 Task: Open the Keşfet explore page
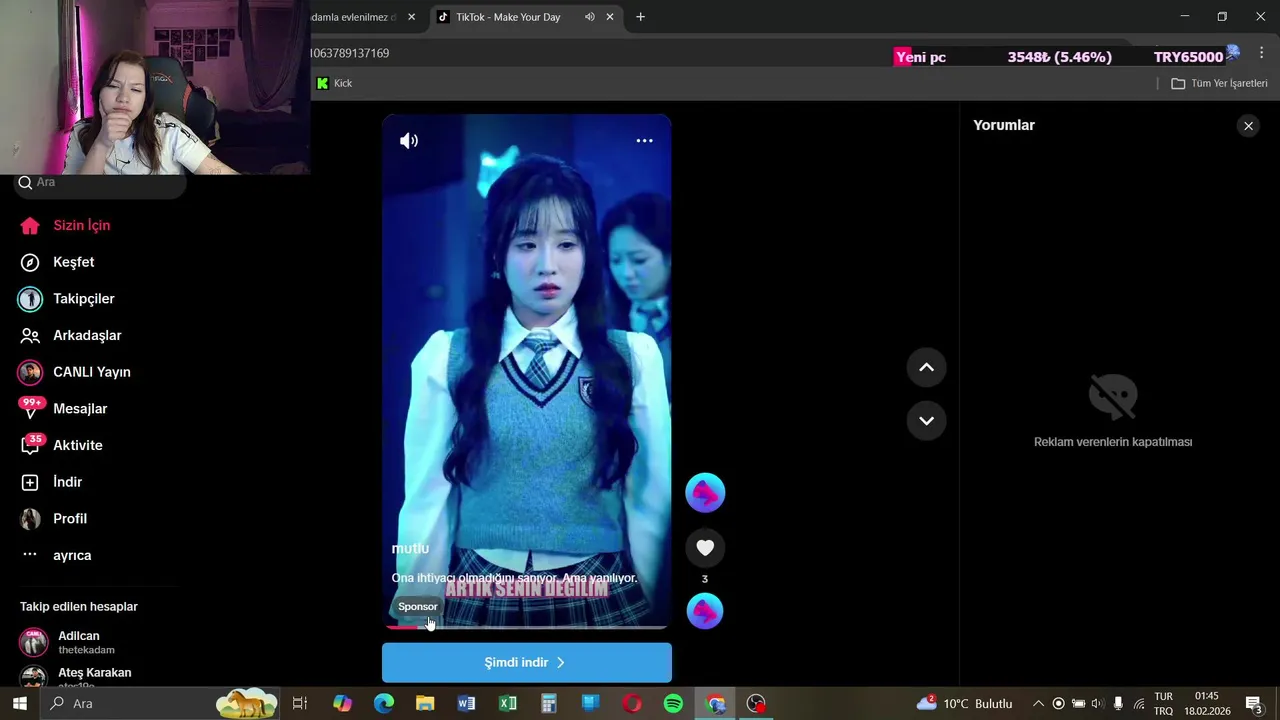coord(58,262)
